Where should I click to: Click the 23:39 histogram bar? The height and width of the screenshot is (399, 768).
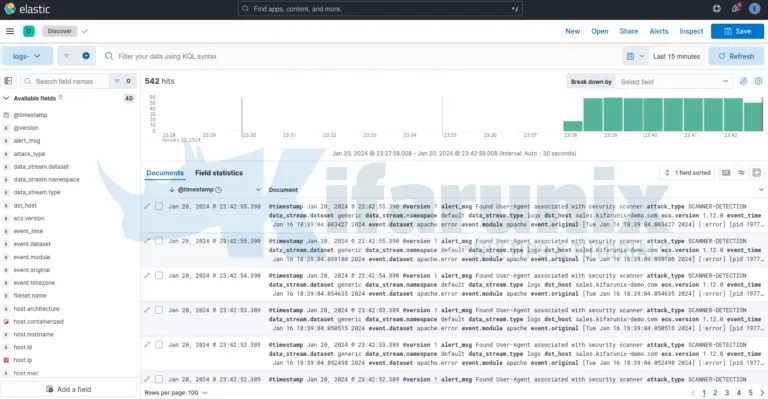pos(613,115)
